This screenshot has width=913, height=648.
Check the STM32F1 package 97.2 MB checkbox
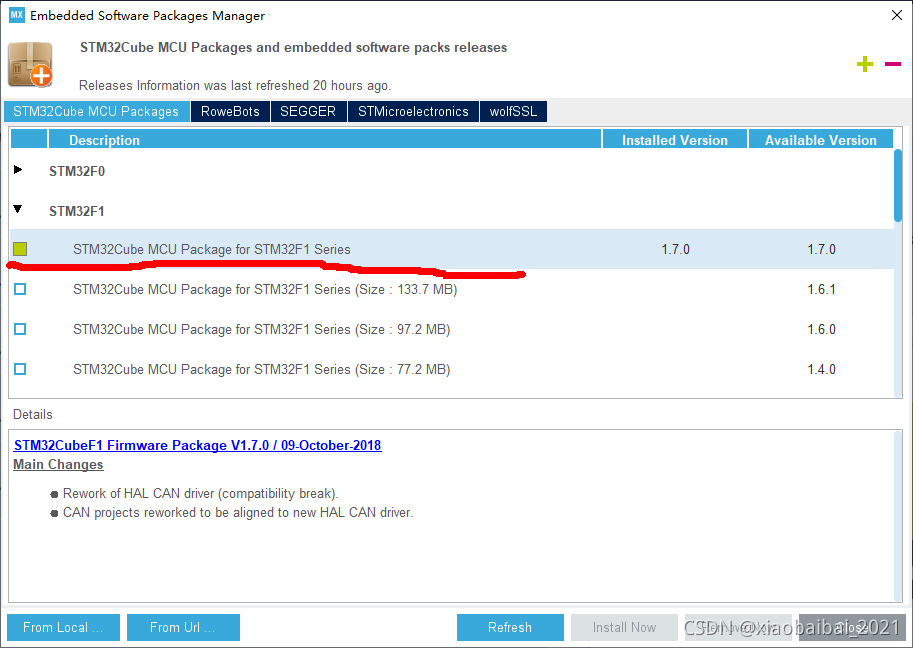coord(20,330)
